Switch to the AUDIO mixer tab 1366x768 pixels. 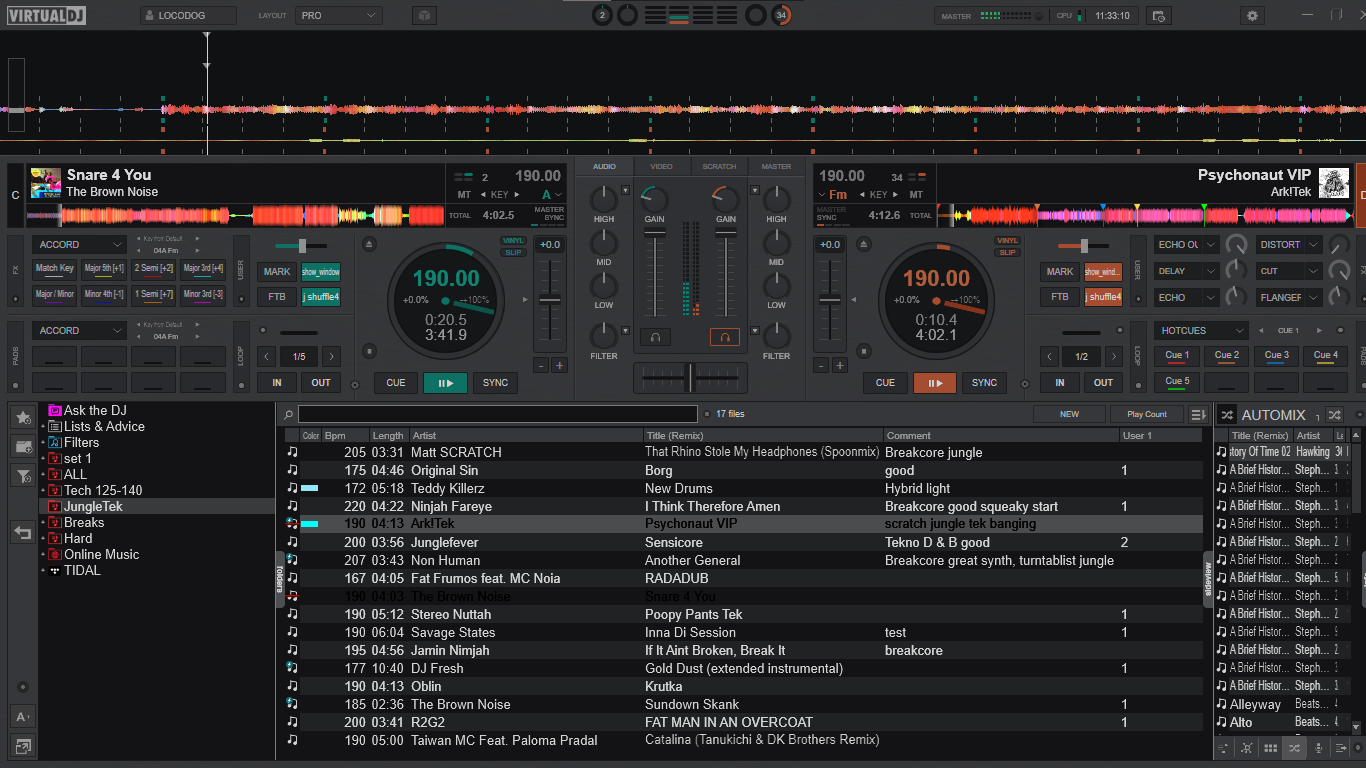click(604, 167)
